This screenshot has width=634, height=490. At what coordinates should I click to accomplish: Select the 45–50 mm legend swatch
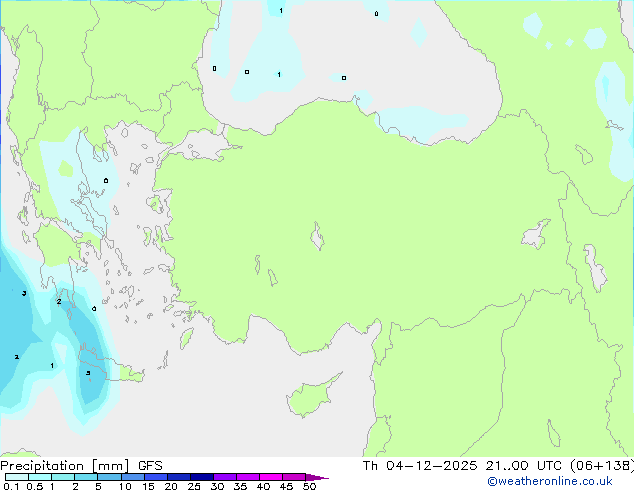(294, 477)
